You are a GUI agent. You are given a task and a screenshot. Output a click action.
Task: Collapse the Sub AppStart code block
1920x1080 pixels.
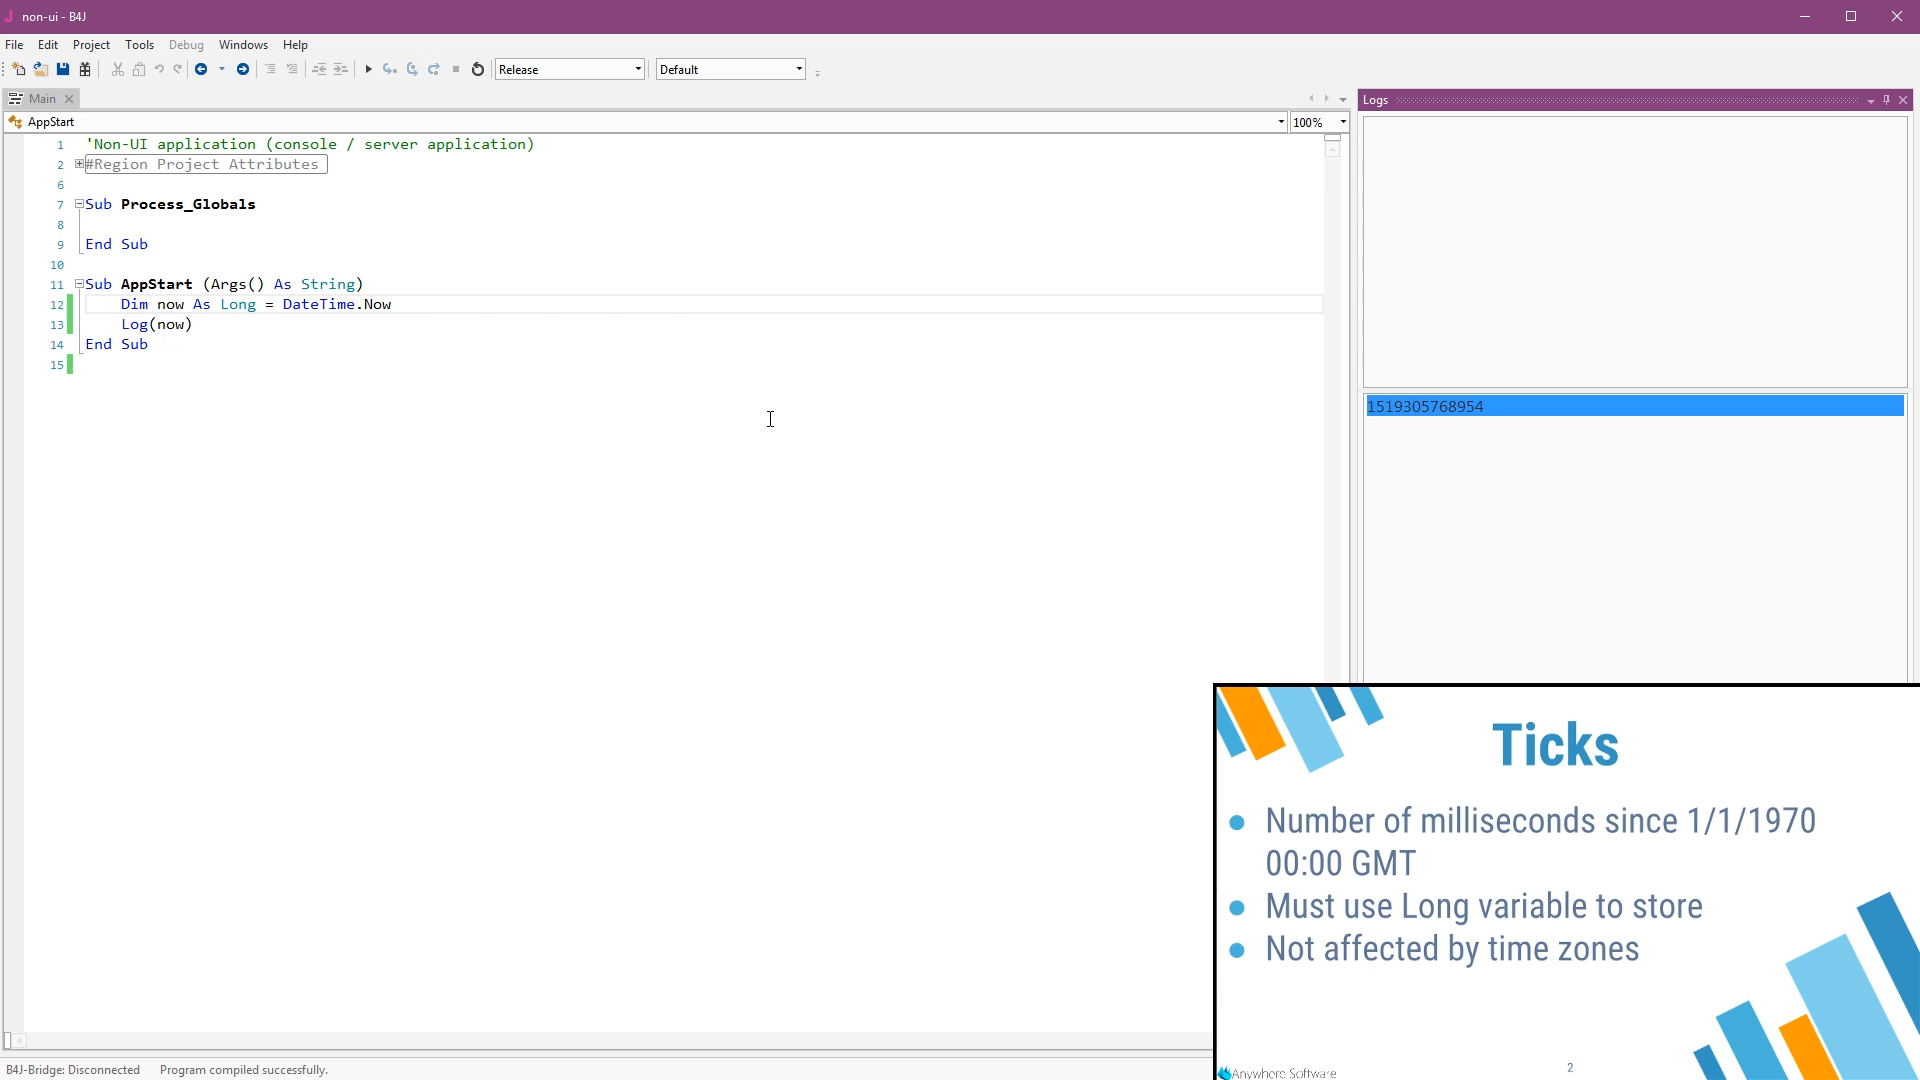point(79,284)
